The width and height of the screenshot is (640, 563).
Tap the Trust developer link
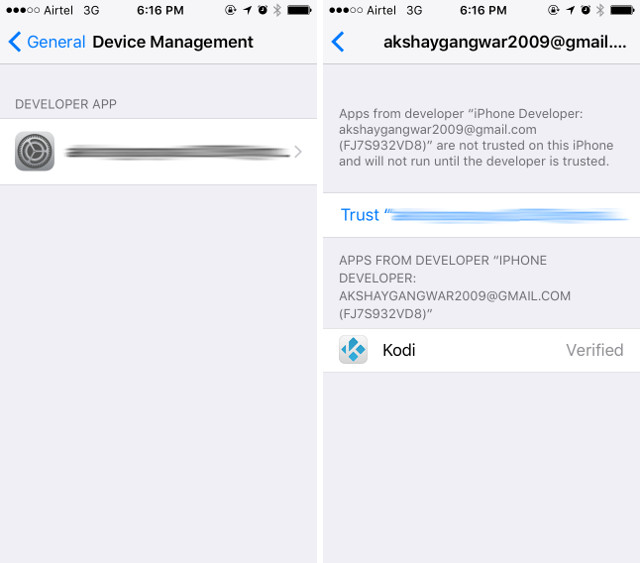(x=484, y=215)
